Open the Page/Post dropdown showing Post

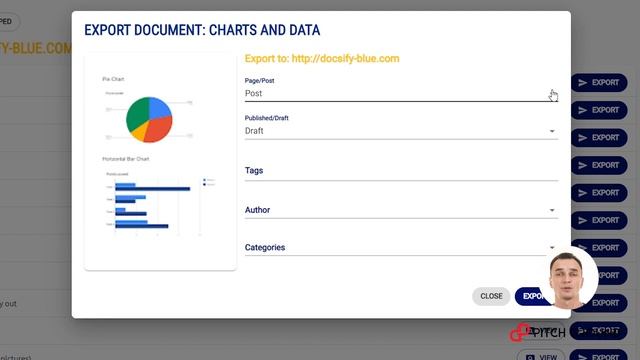click(401, 93)
